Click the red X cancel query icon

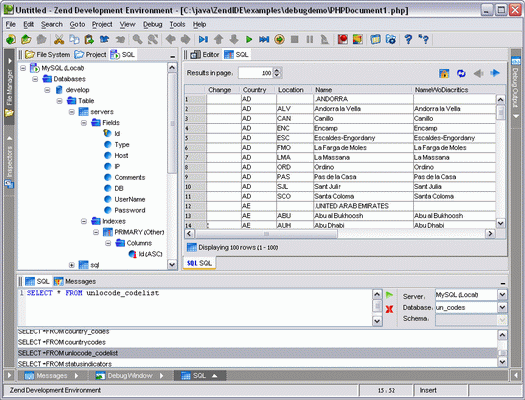click(389, 309)
